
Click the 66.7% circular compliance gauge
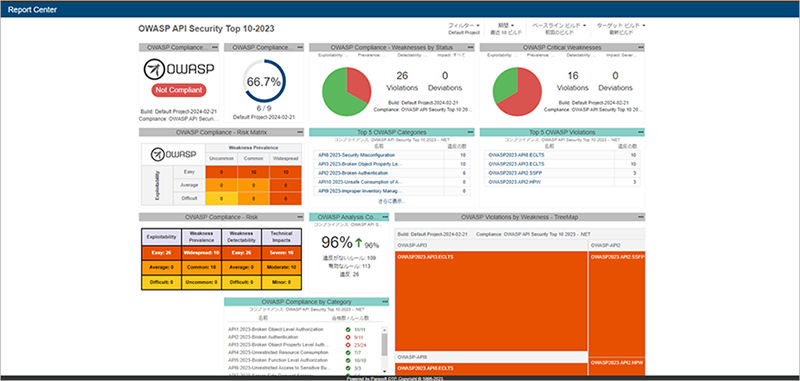tap(264, 82)
